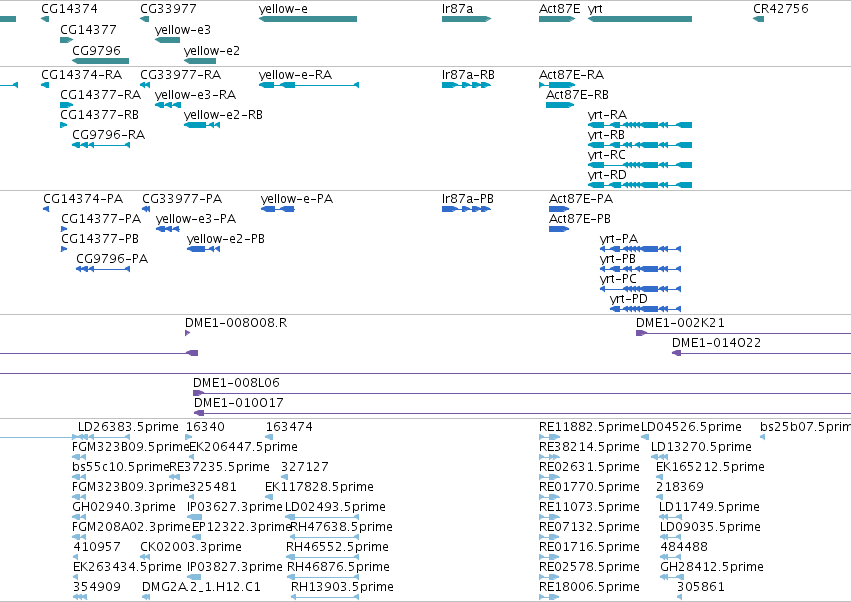851x602 pixels.
Task: Open the LD13270.5prime EST label
Action: click(x=701, y=447)
